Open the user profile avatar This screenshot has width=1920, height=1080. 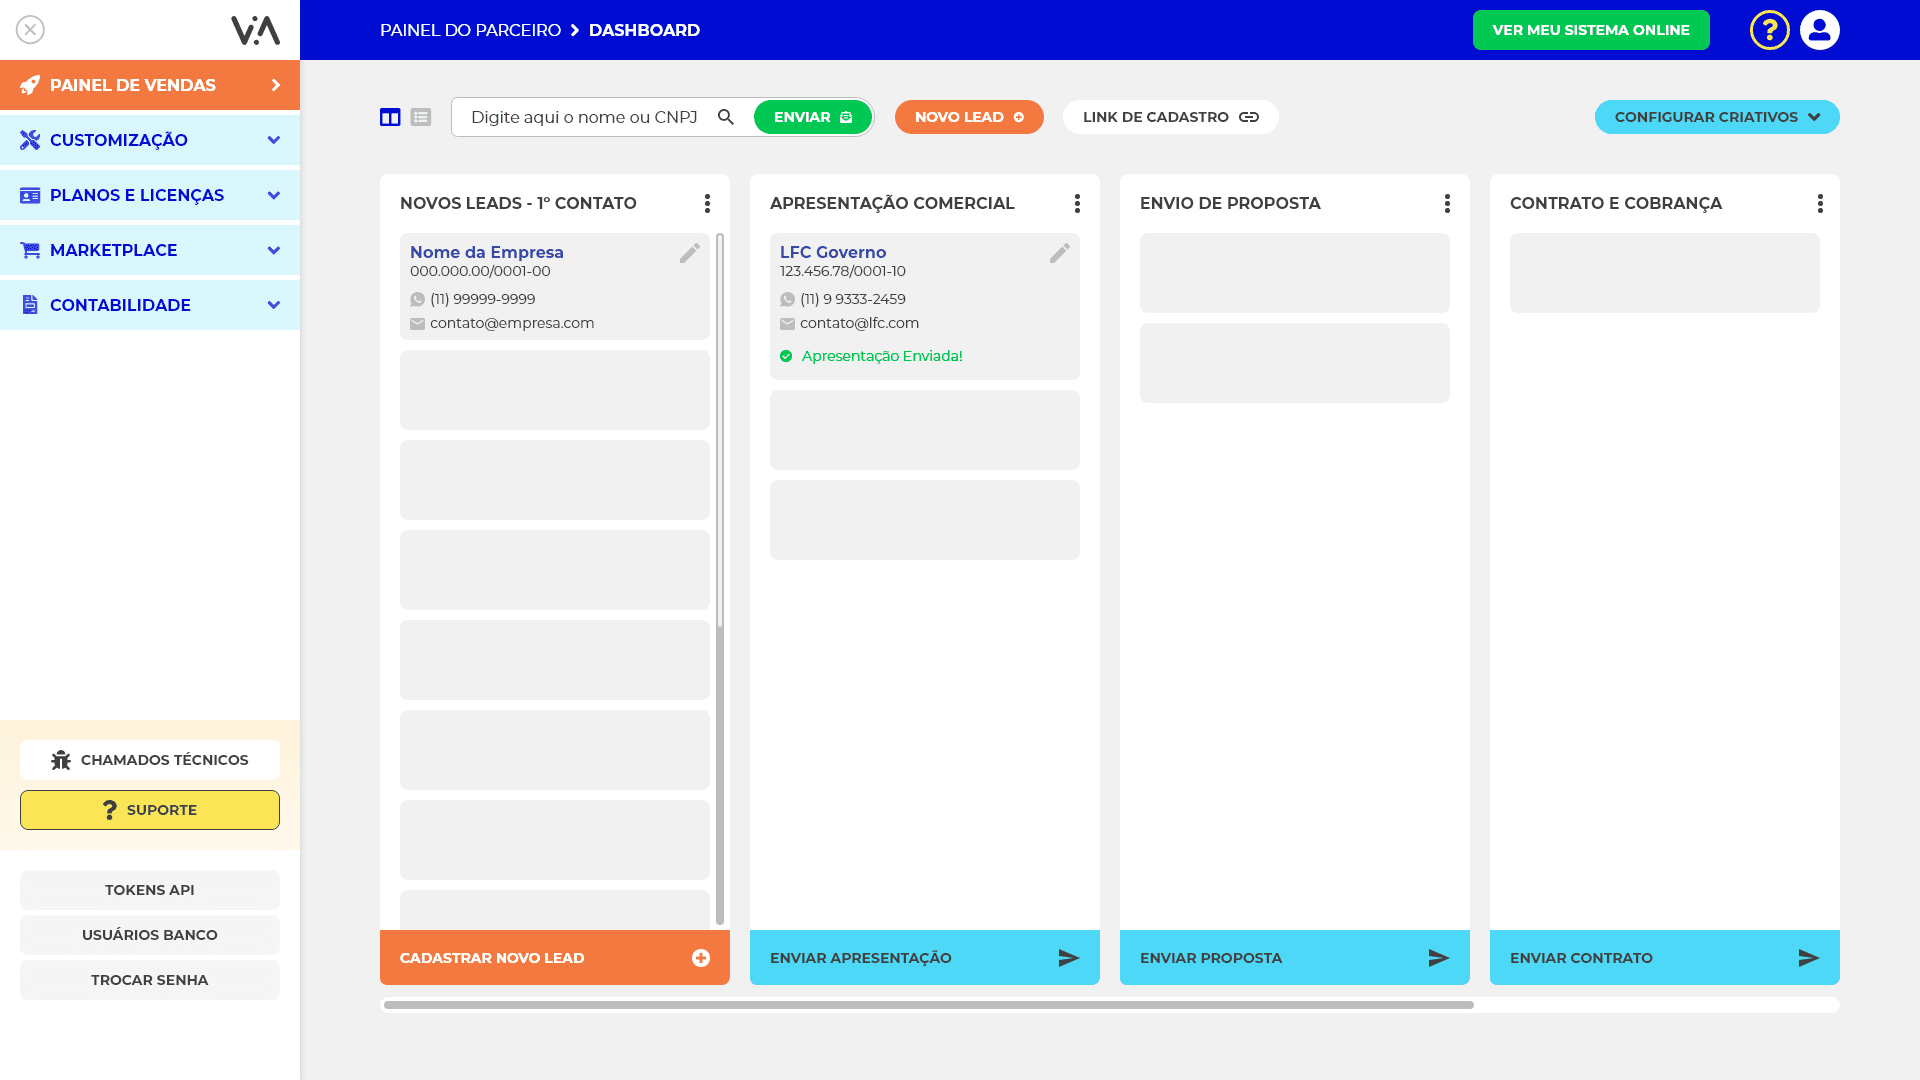pos(1819,30)
